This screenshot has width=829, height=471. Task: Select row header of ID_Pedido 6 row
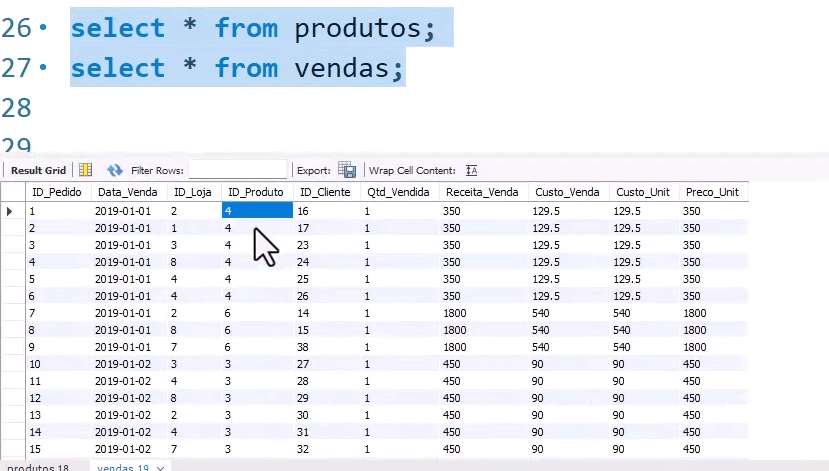point(13,296)
